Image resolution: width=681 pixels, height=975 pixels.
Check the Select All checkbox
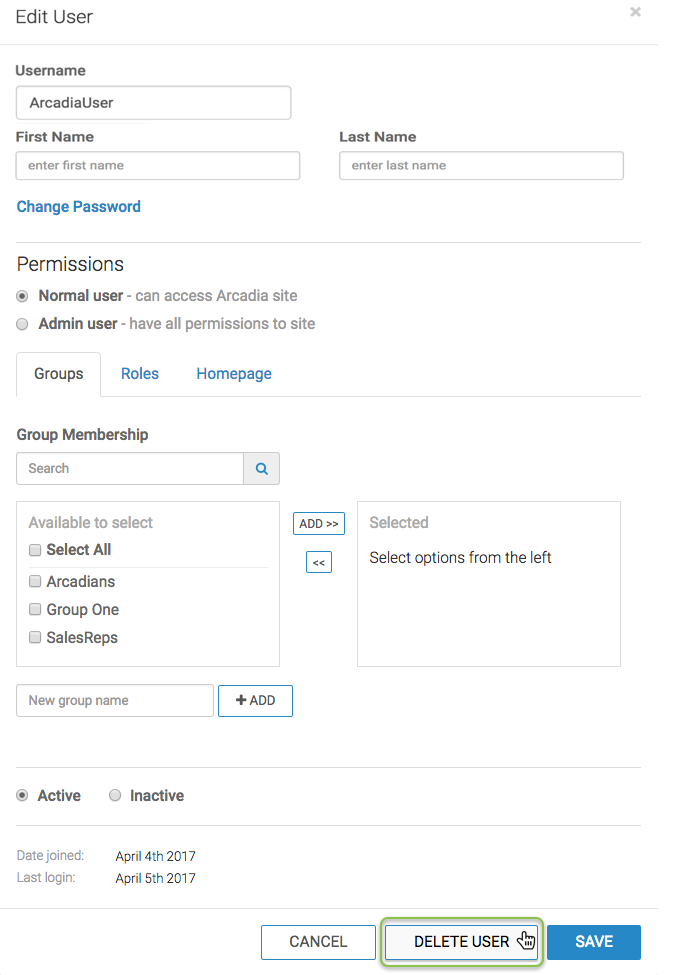(x=35, y=550)
